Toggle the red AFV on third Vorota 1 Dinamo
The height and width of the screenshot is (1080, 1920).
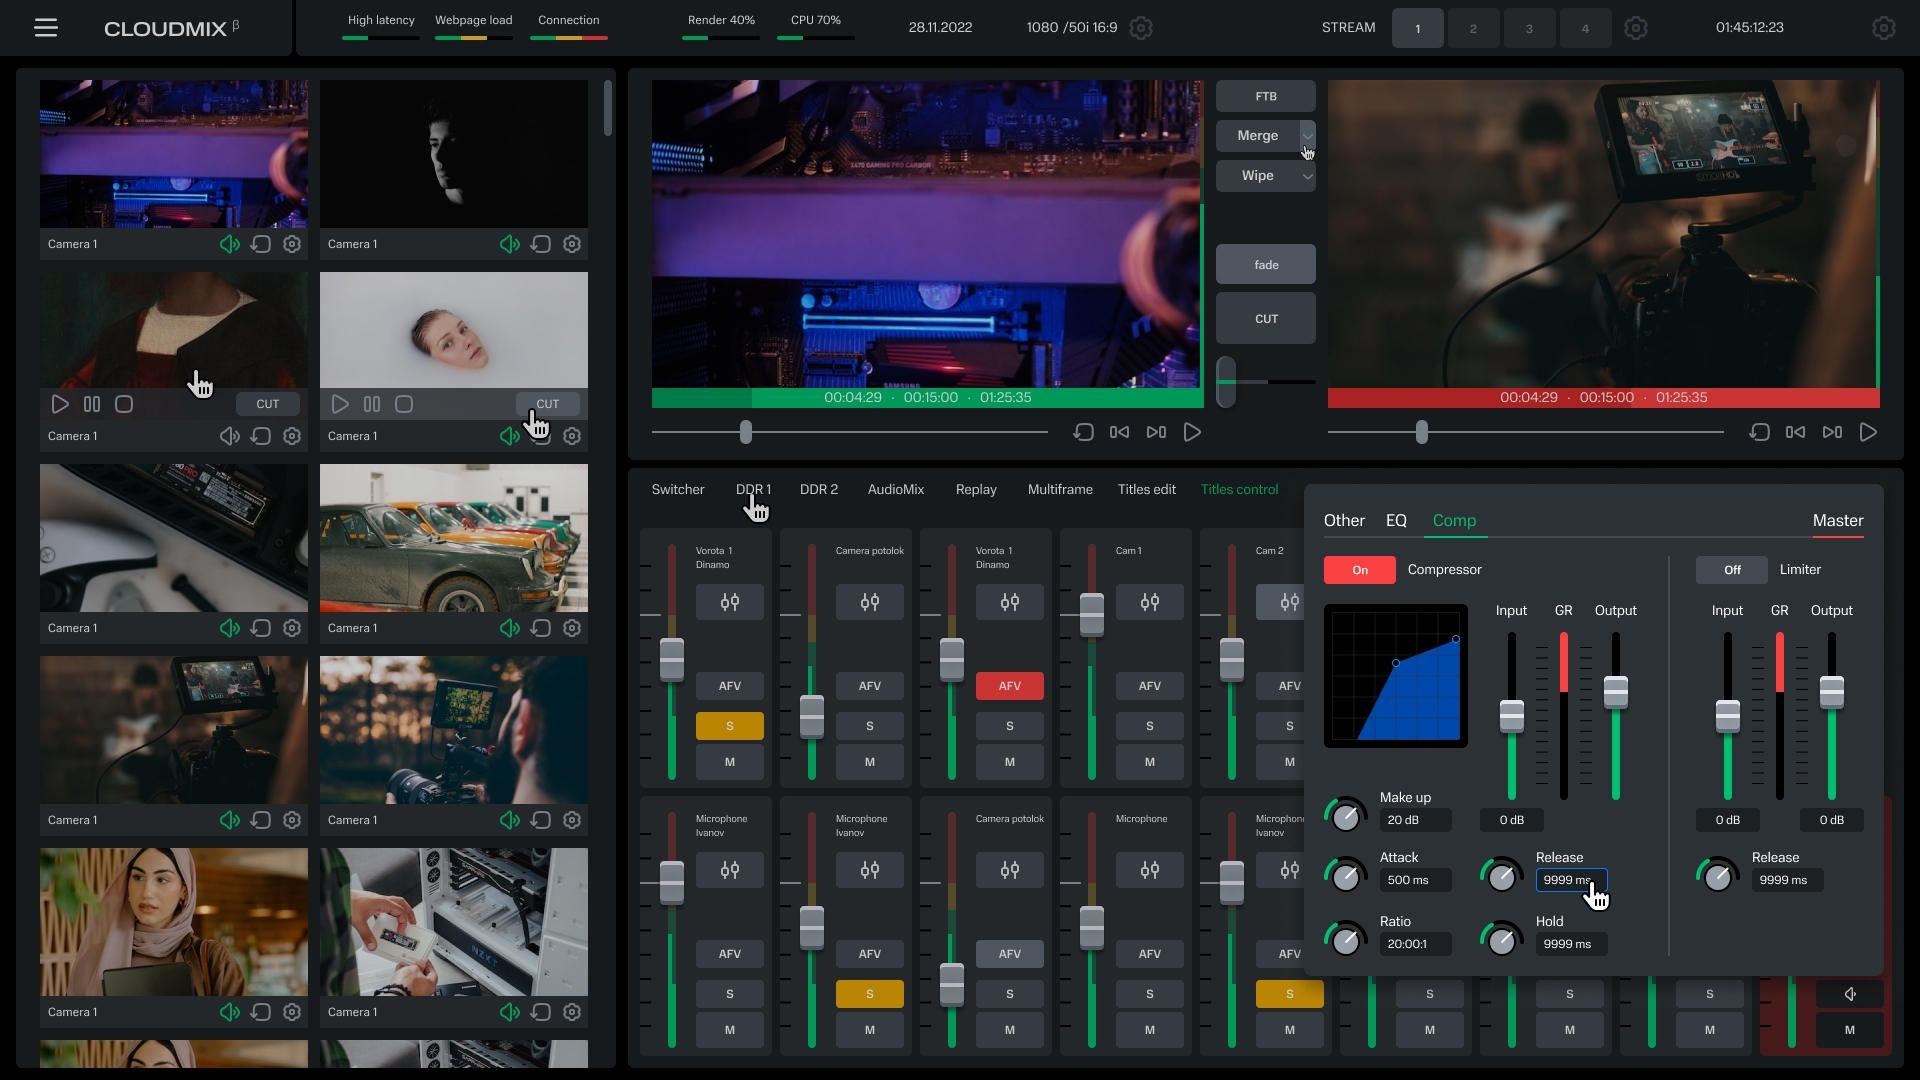coord(1009,686)
